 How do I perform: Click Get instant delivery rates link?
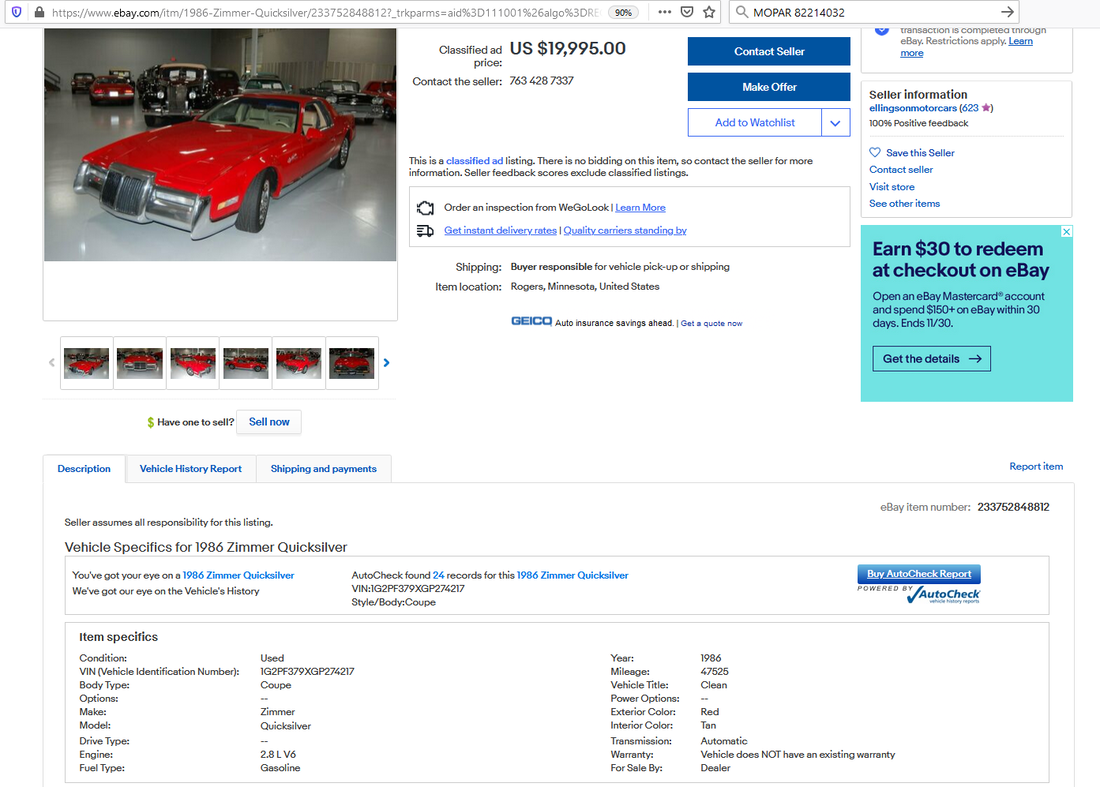pos(500,230)
